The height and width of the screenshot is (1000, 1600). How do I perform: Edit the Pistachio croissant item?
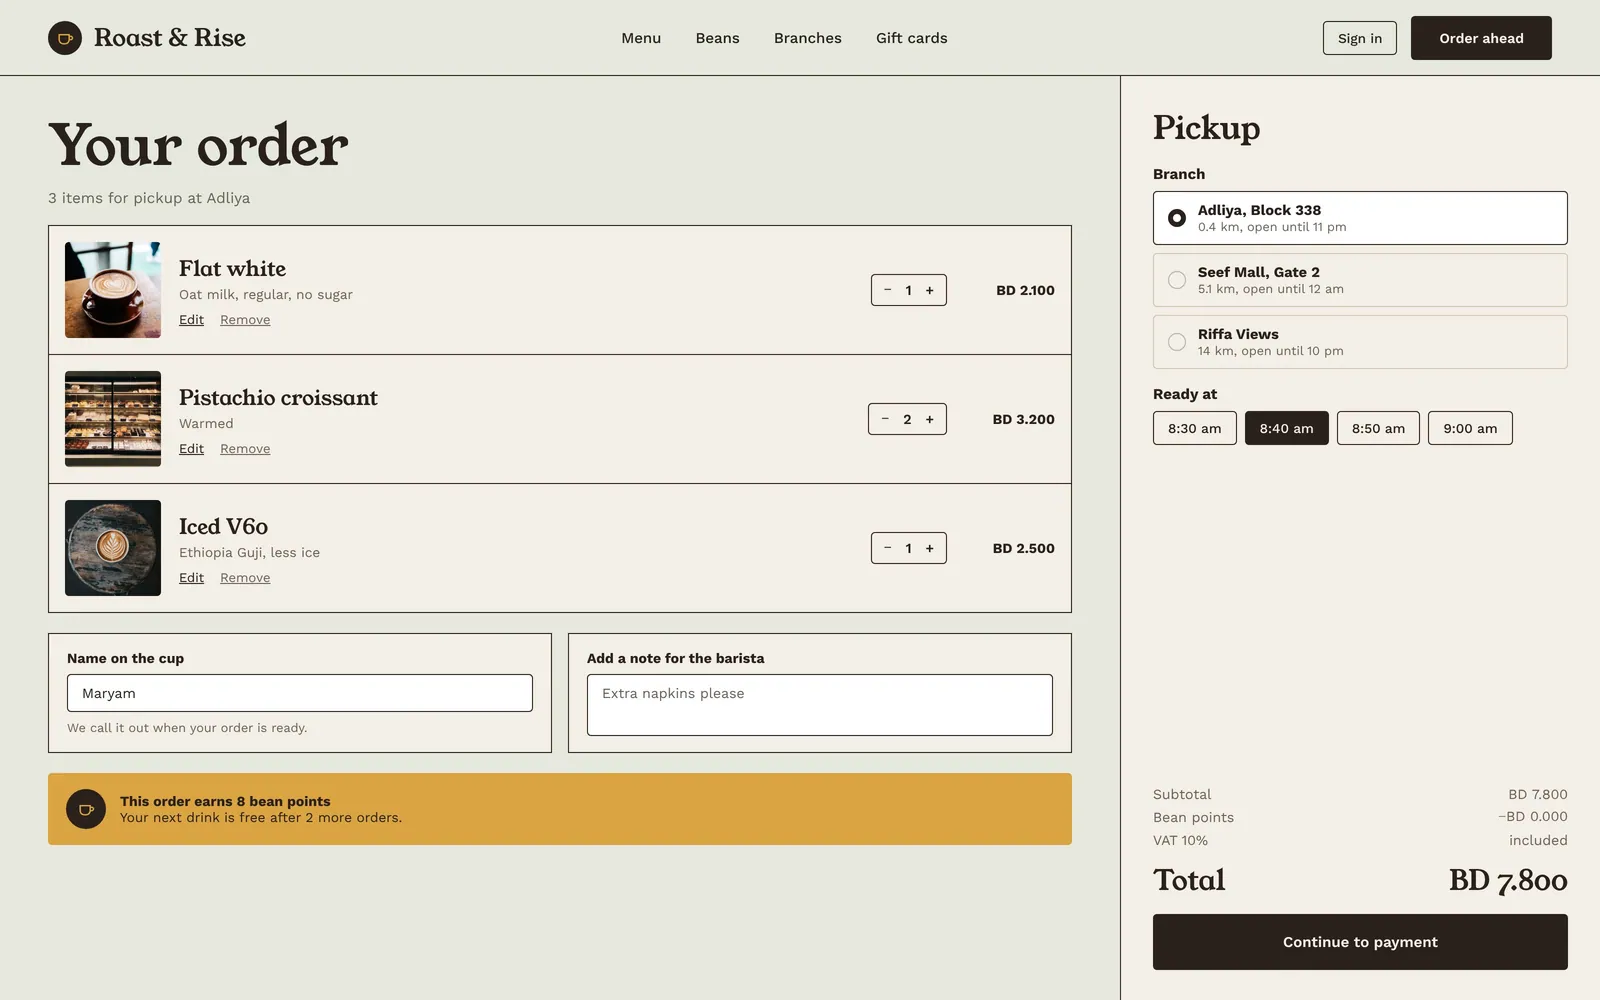click(191, 449)
